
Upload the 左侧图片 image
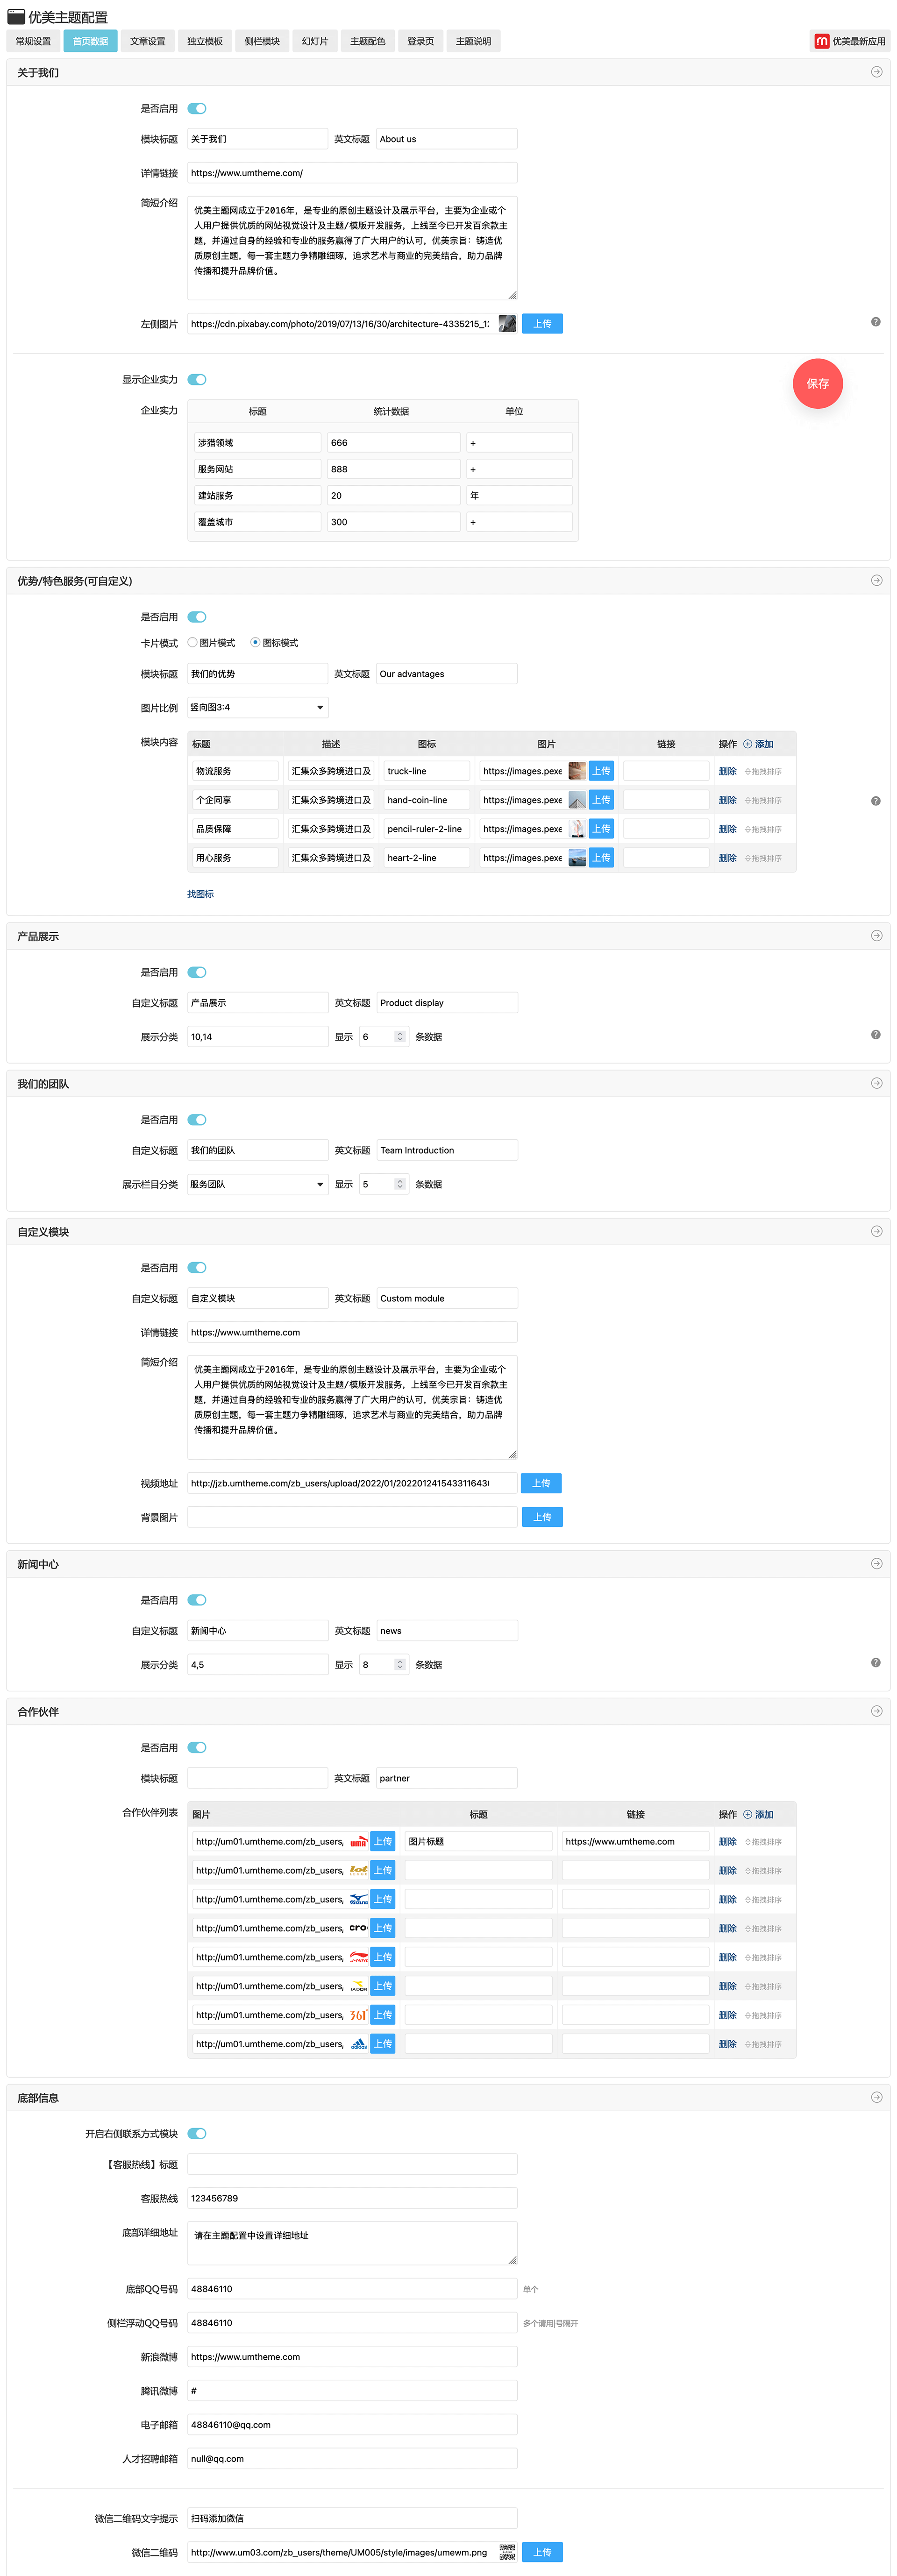(x=542, y=324)
